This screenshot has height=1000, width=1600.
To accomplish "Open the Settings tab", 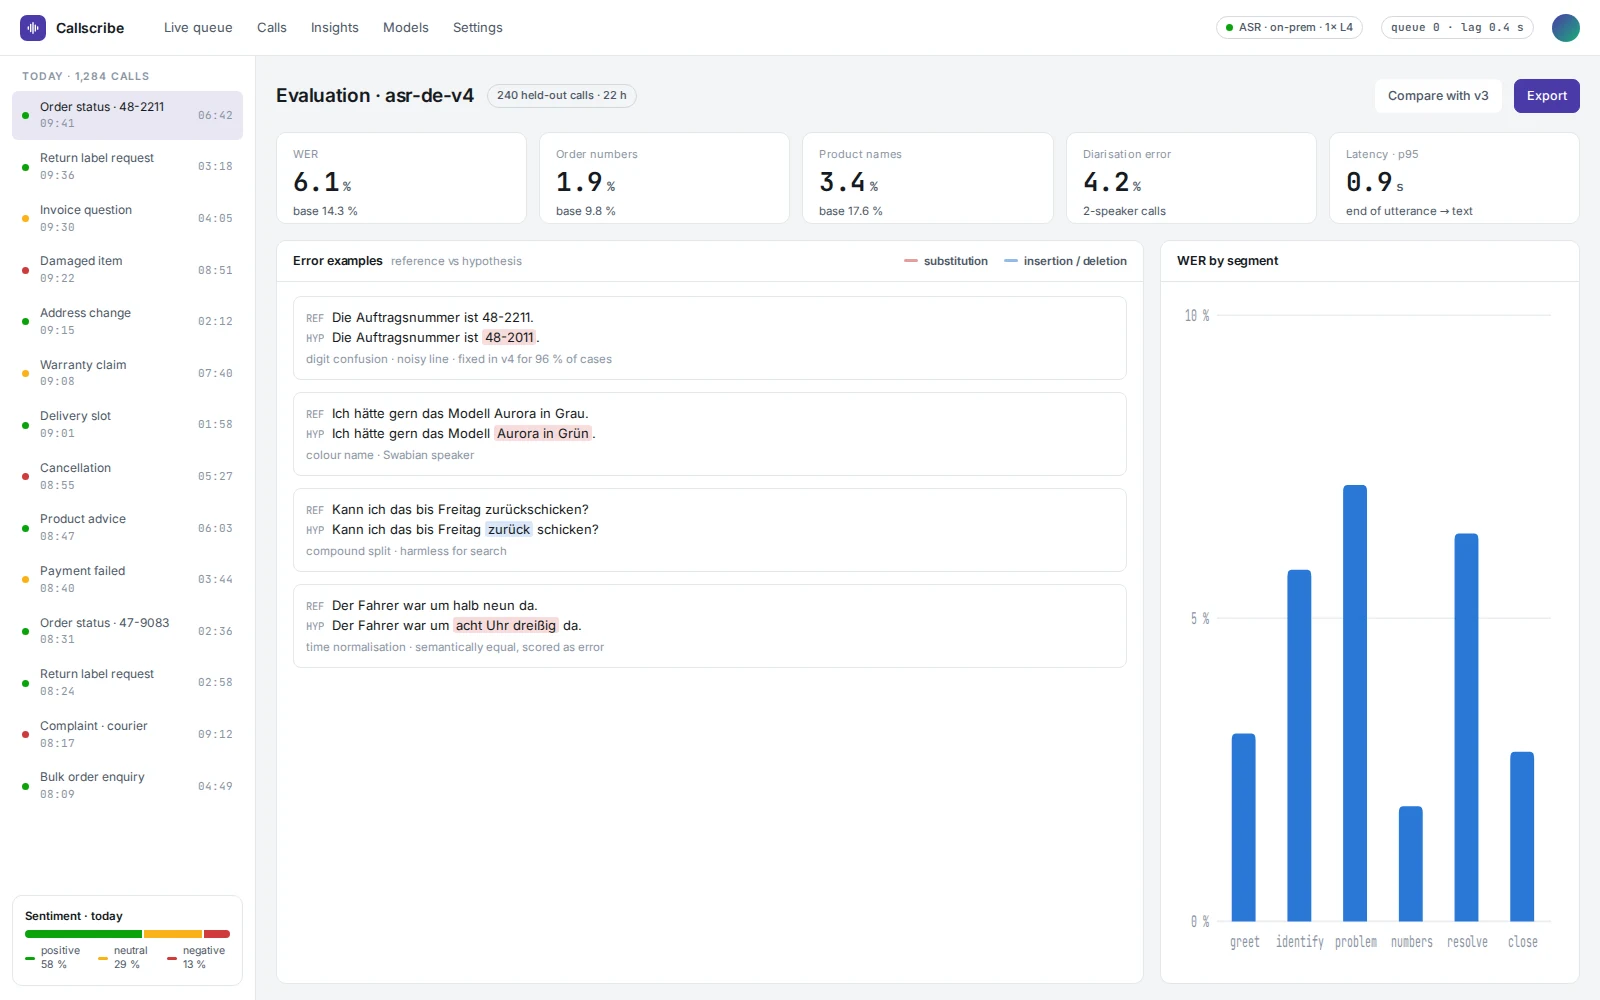I will tap(478, 28).
